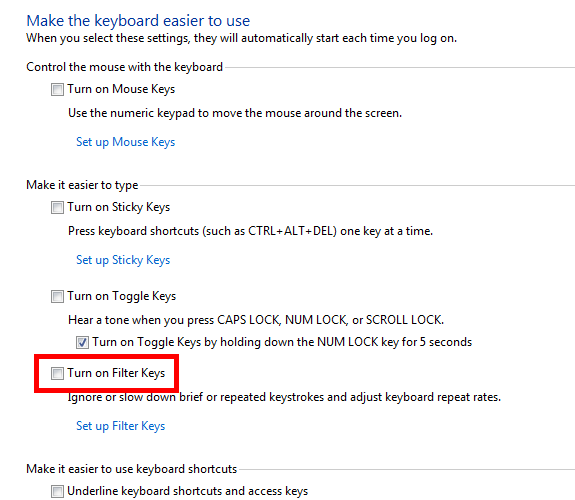575x500 pixels.
Task: Open the Set up Mouse Keys link
Action: point(125,142)
